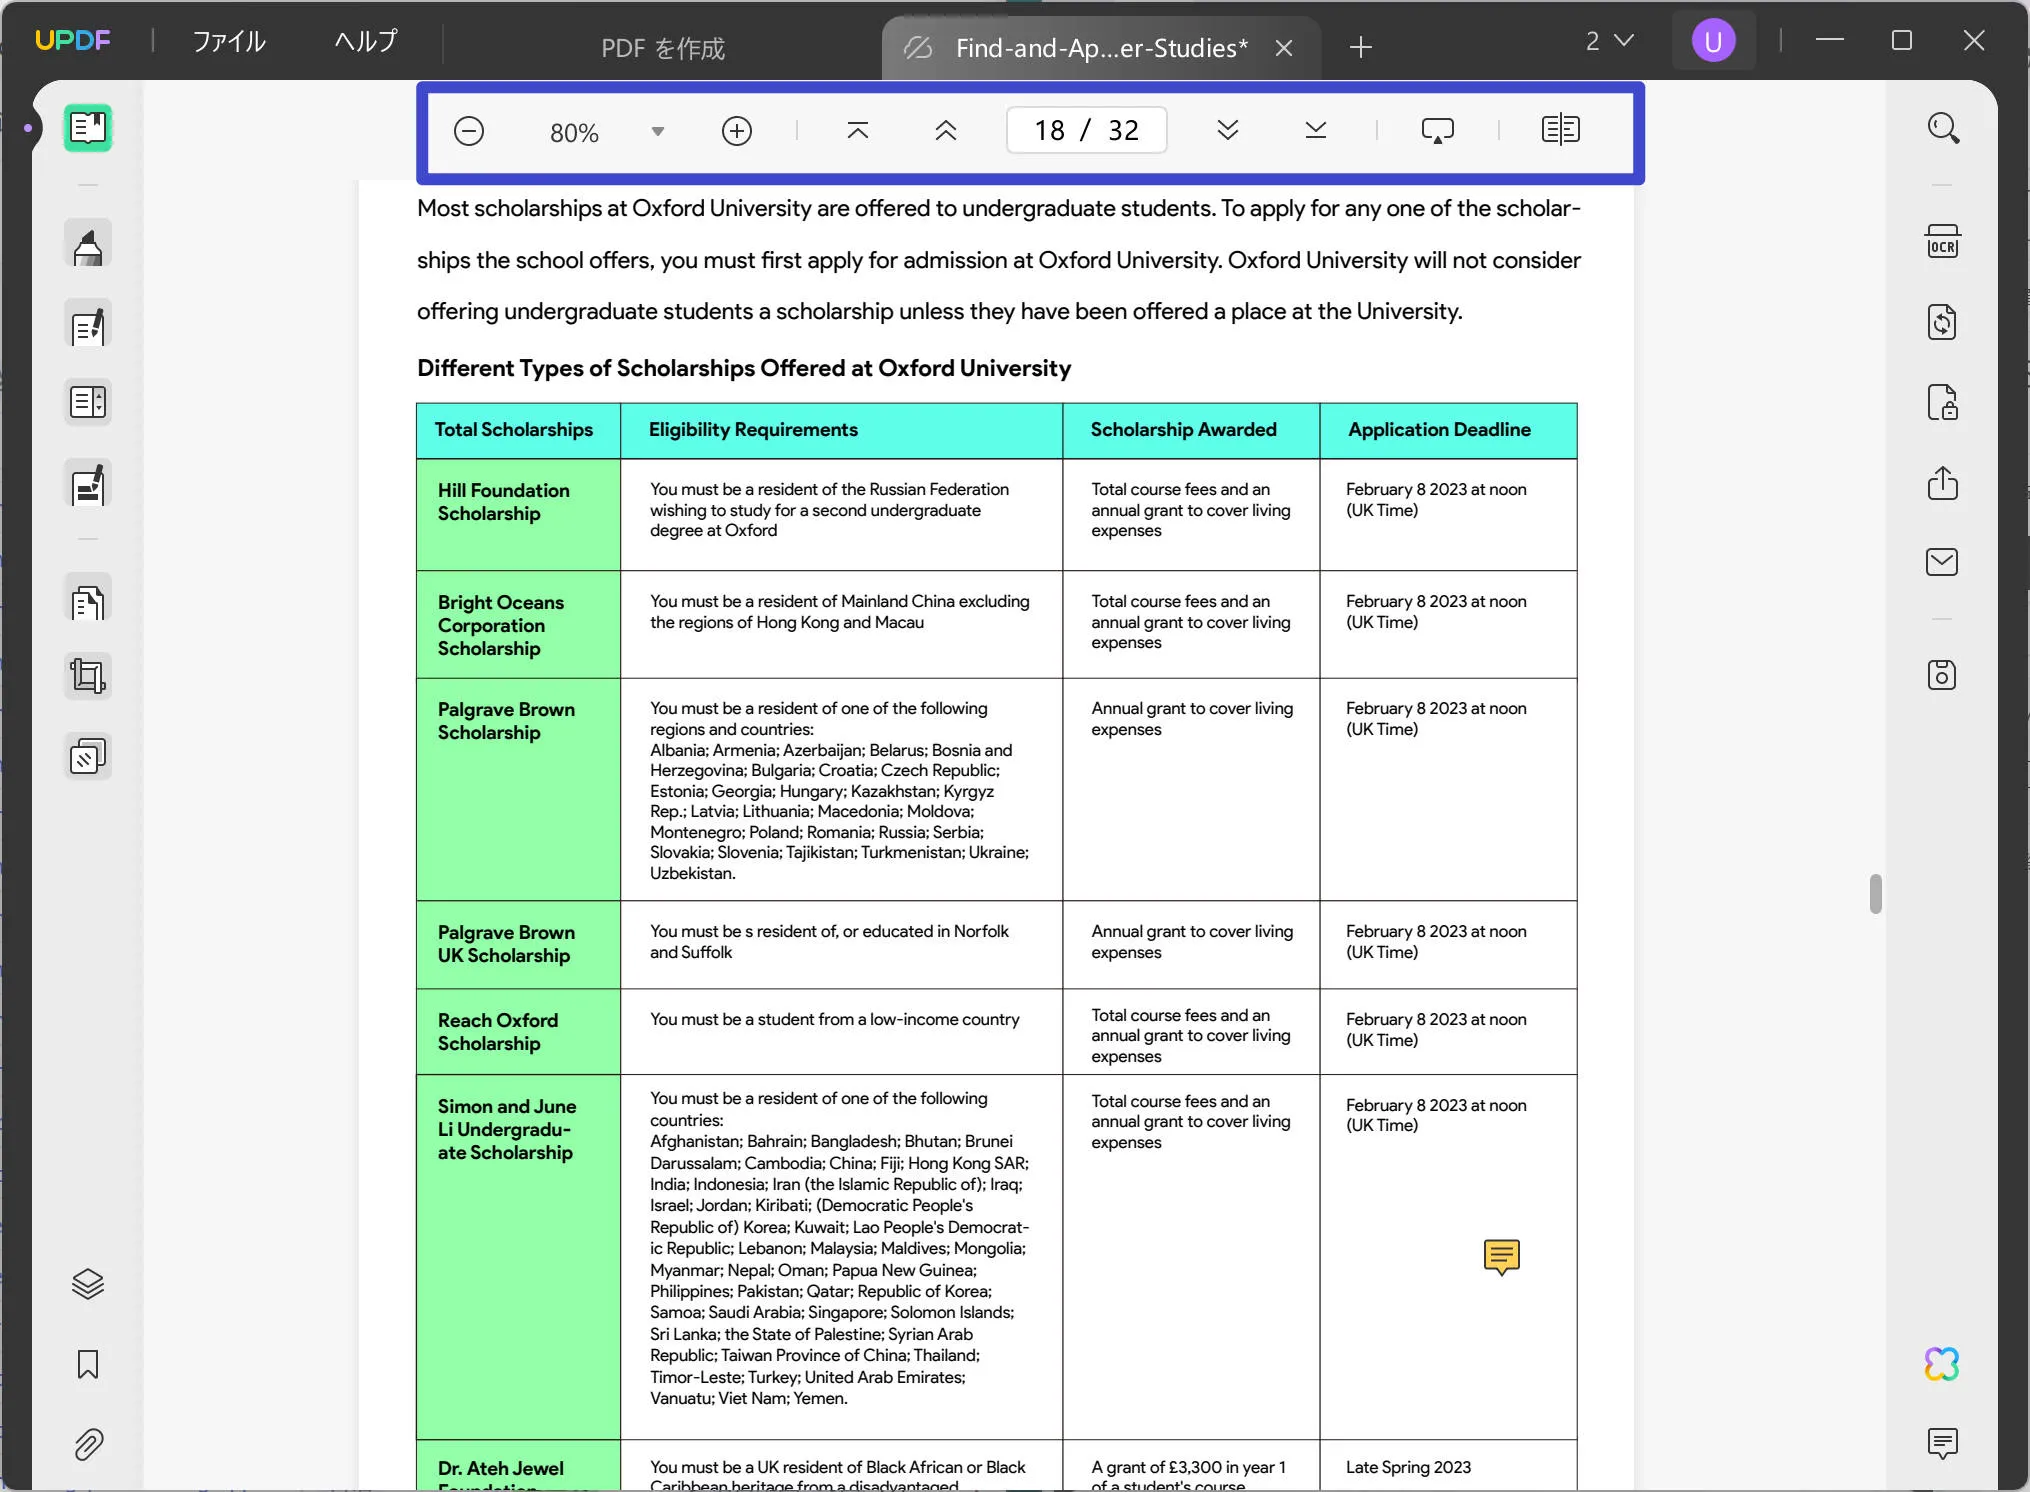
Task: Click the Scholarship Awarded column header
Action: pos(1191,430)
